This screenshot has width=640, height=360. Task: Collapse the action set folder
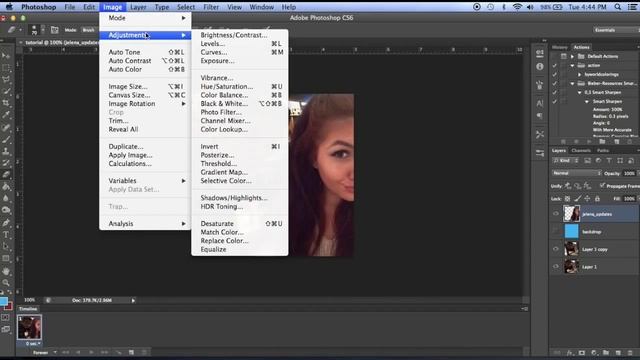pos(572,65)
